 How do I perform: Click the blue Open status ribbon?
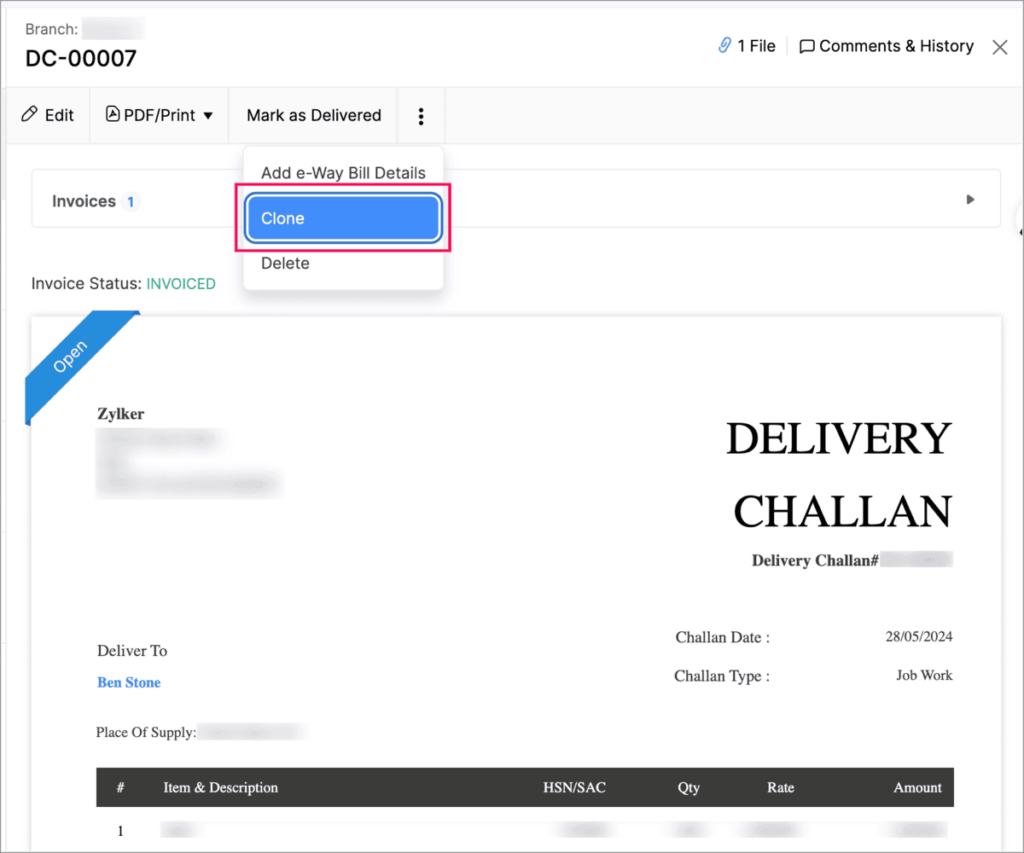71,355
